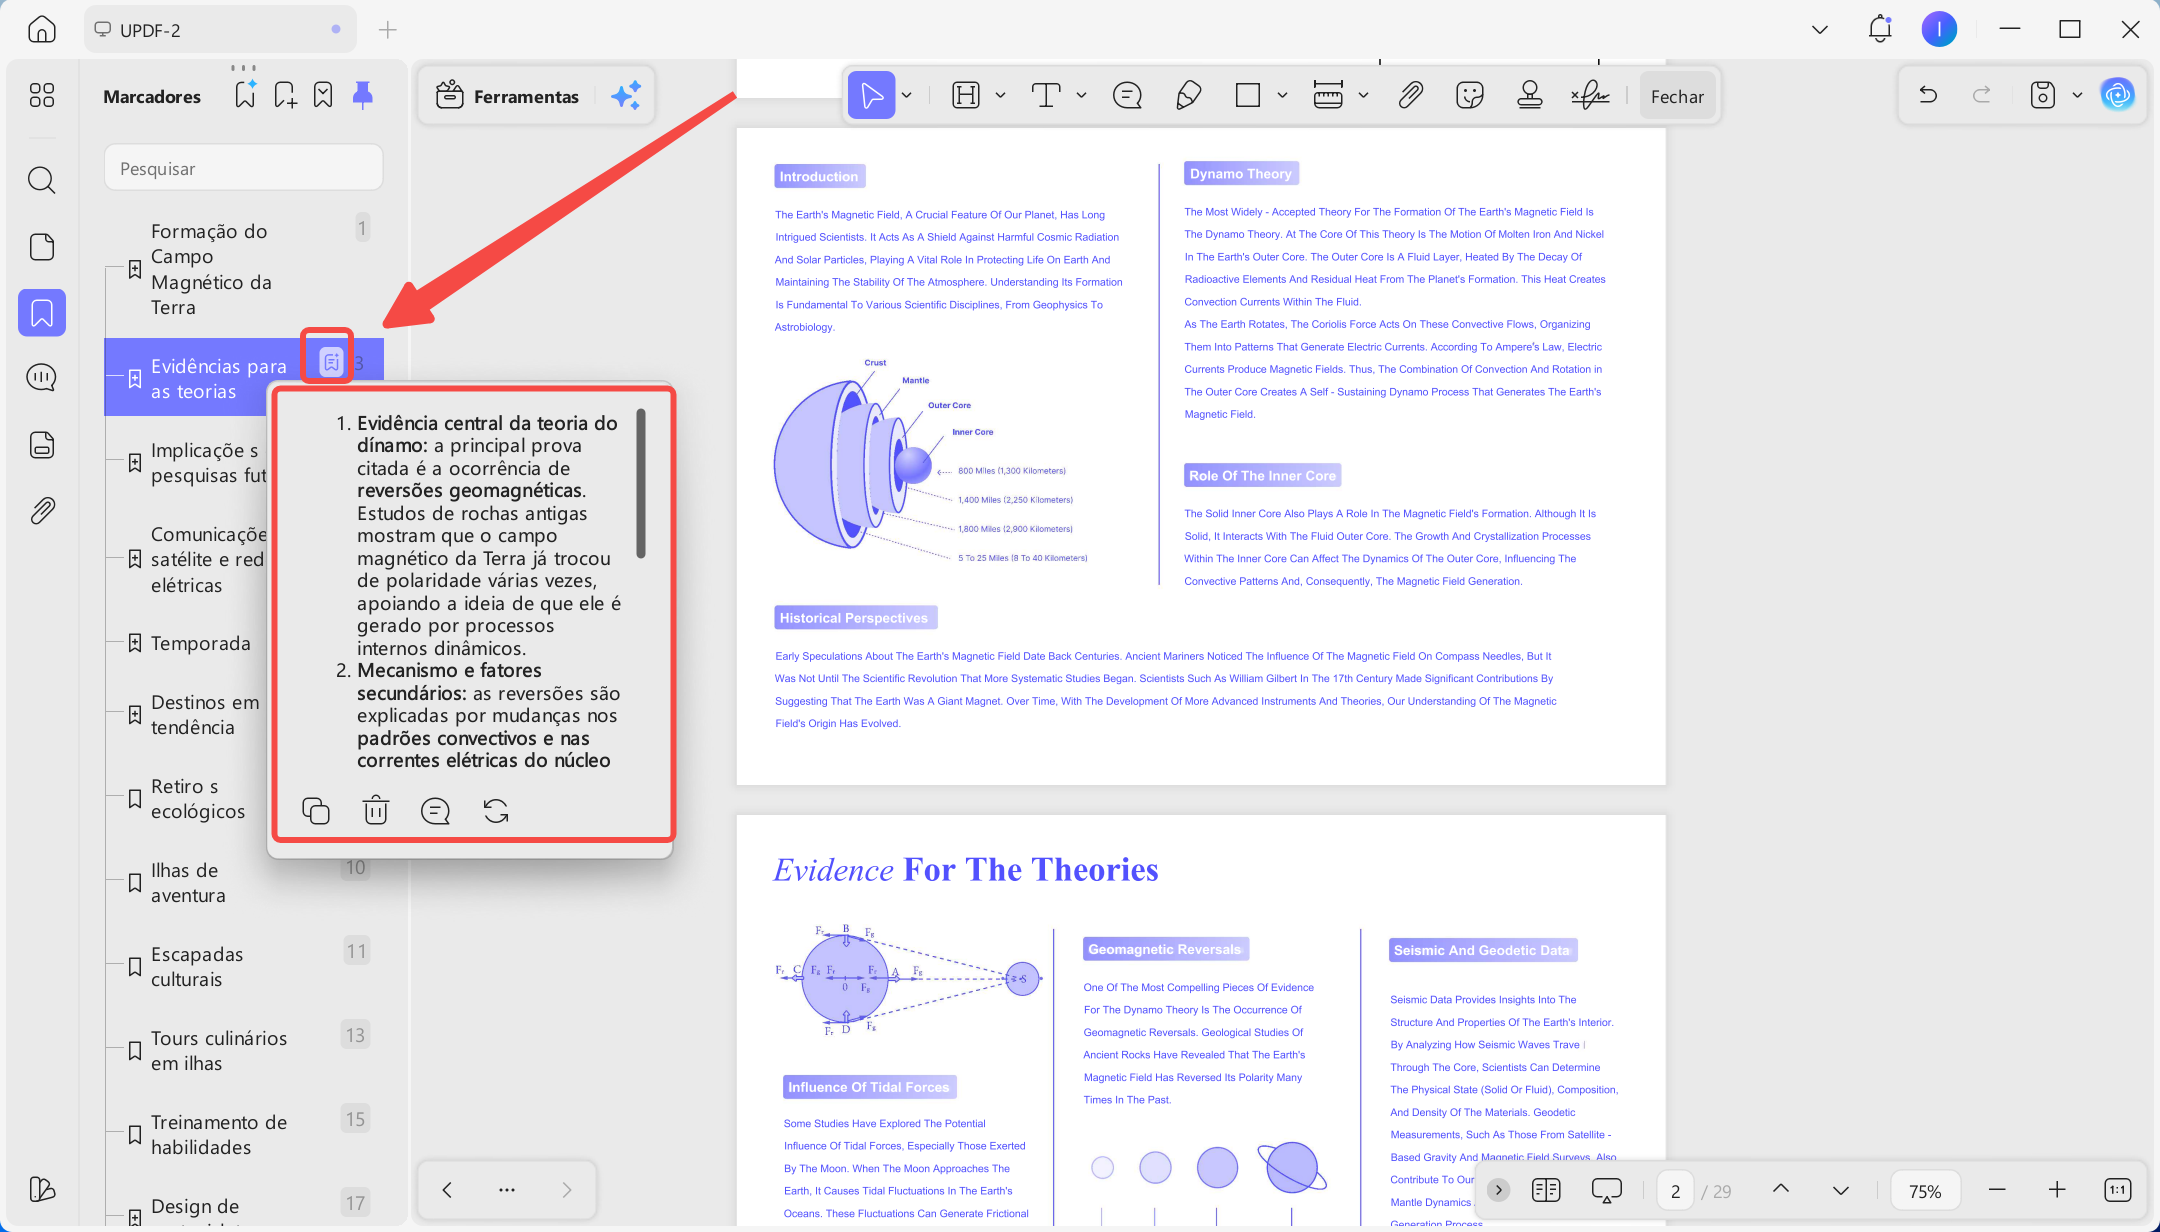Click the AI bookmark generation icon
This screenshot has width=2160, height=1232.
coord(245,94)
